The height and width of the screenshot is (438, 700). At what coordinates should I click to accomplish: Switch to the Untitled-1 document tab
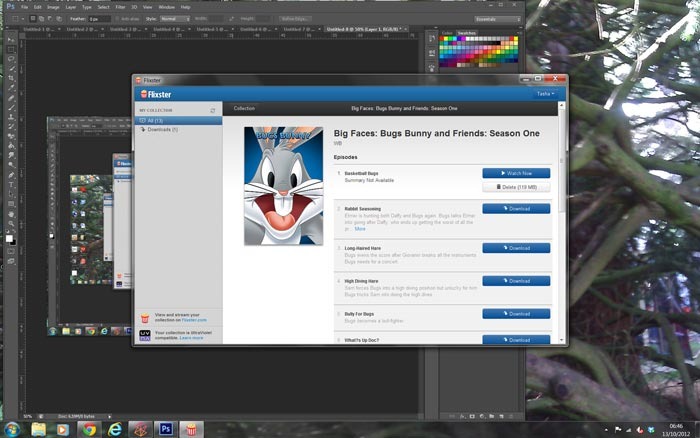point(37,29)
